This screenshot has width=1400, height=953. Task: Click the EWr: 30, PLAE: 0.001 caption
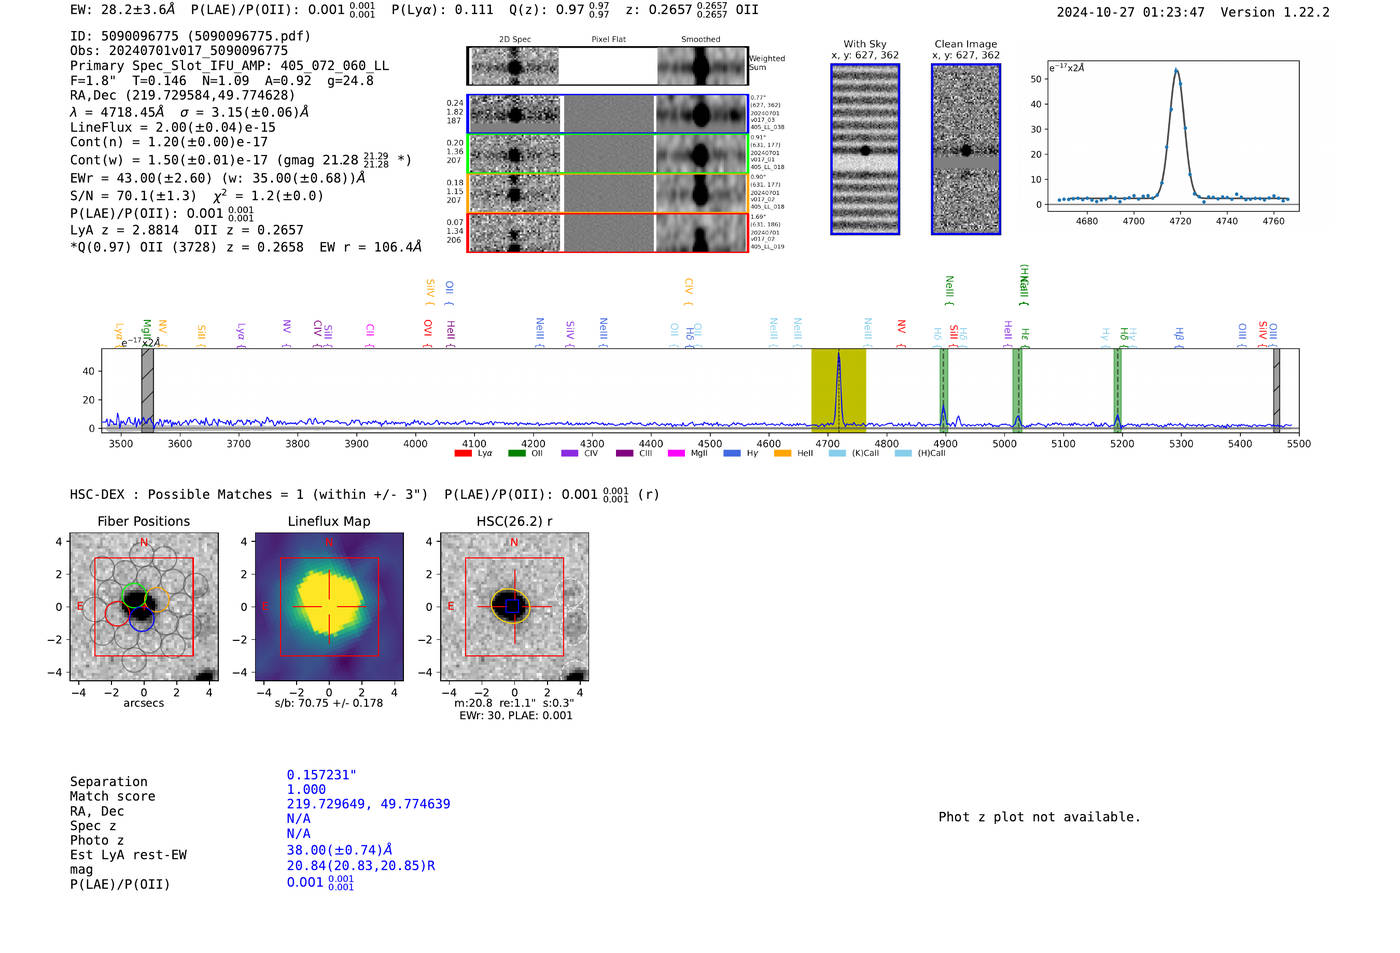point(516,716)
